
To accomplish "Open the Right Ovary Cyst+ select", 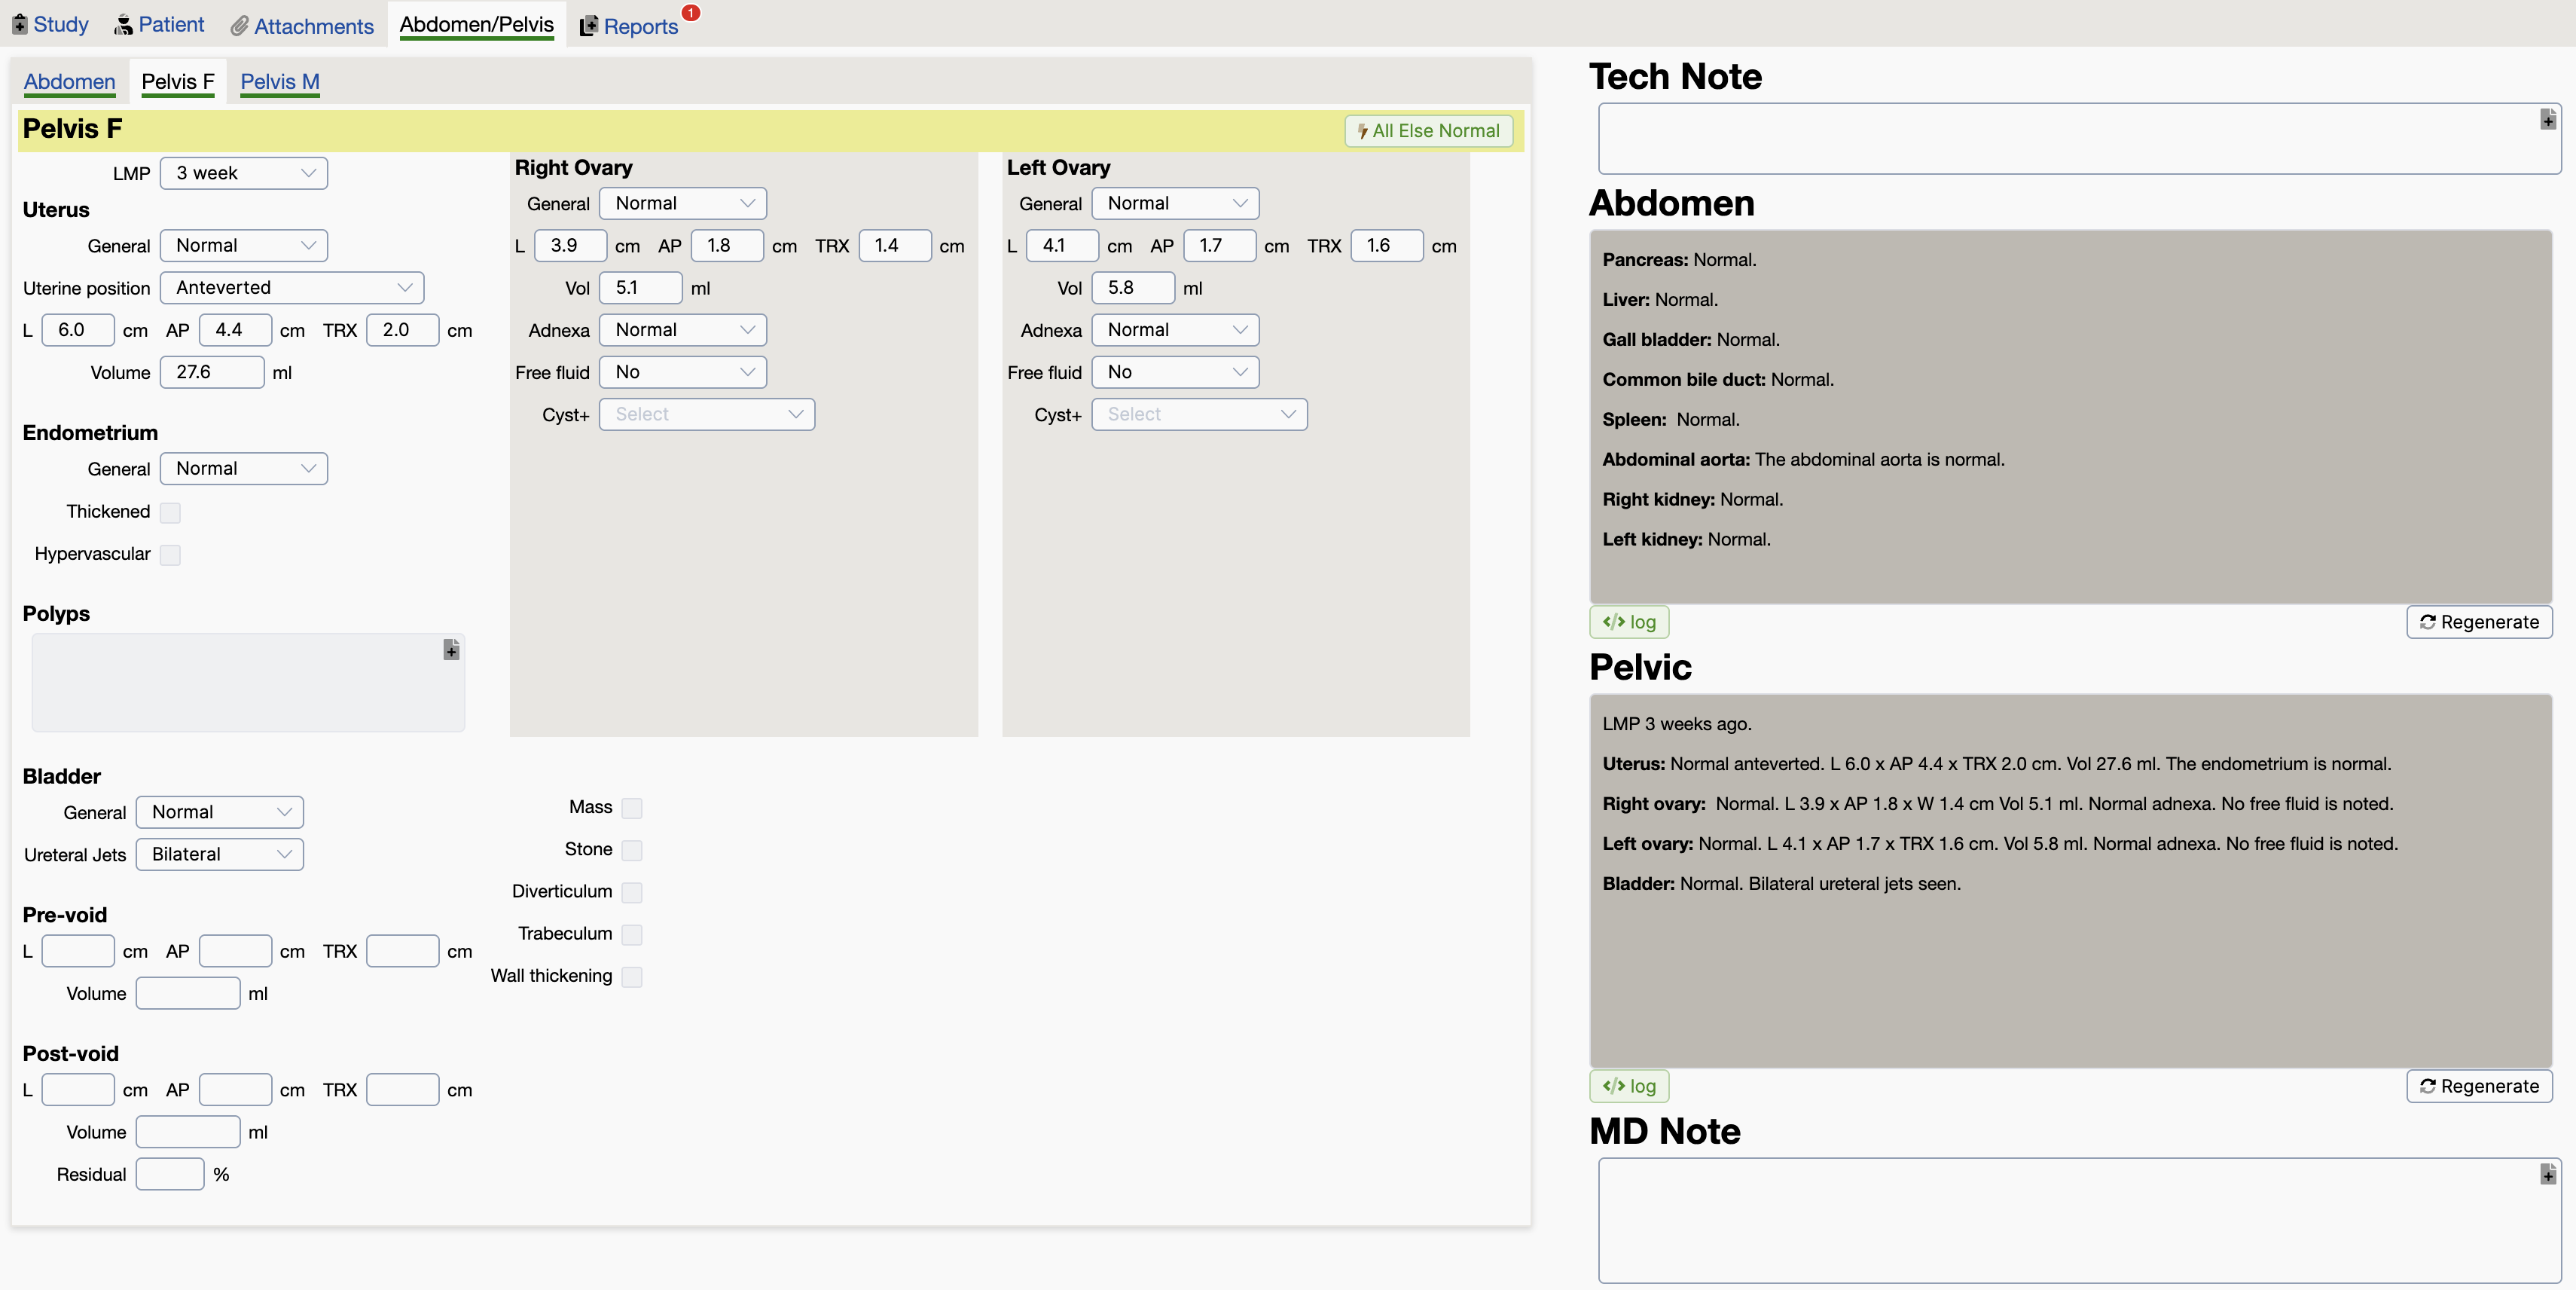I will tap(706, 414).
